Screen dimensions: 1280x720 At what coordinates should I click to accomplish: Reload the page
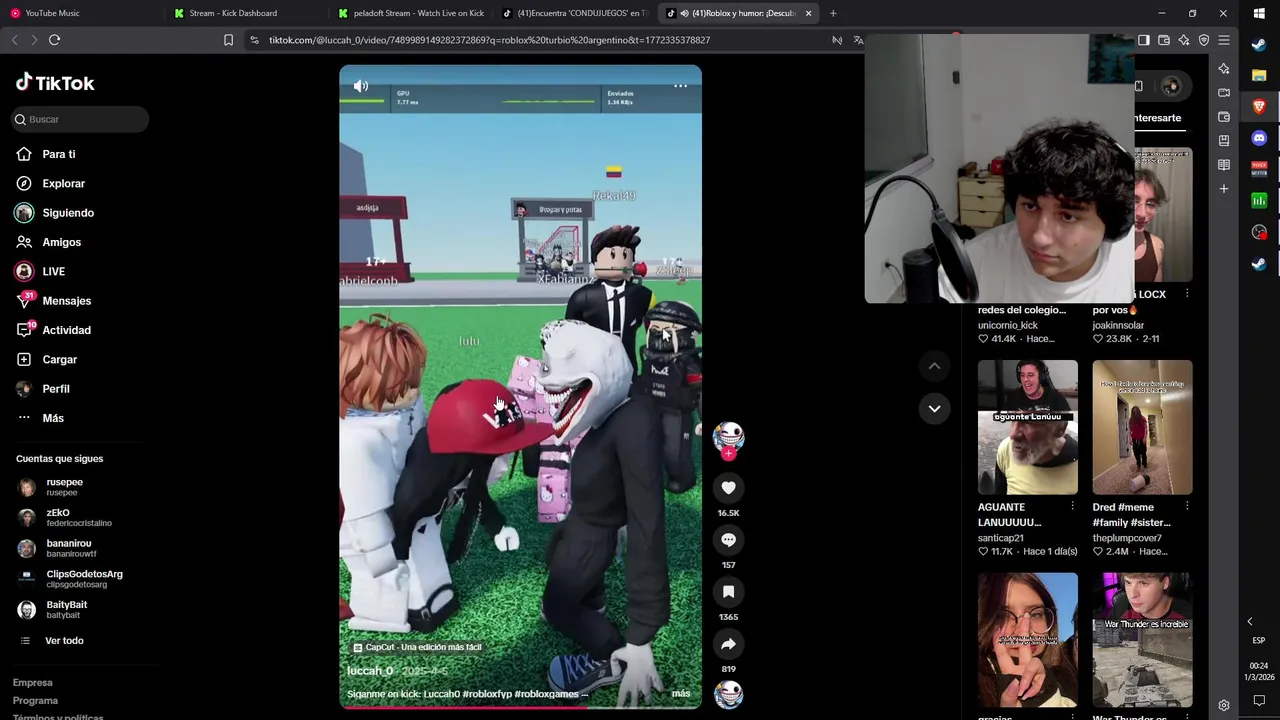[54, 40]
